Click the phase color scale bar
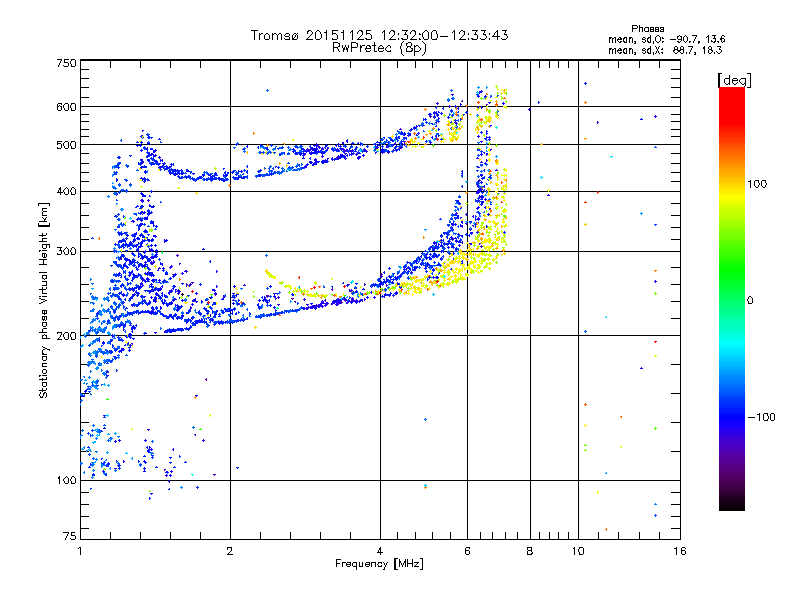Screen dimensions: 800x600 pyautogui.click(x=732, y=299)
